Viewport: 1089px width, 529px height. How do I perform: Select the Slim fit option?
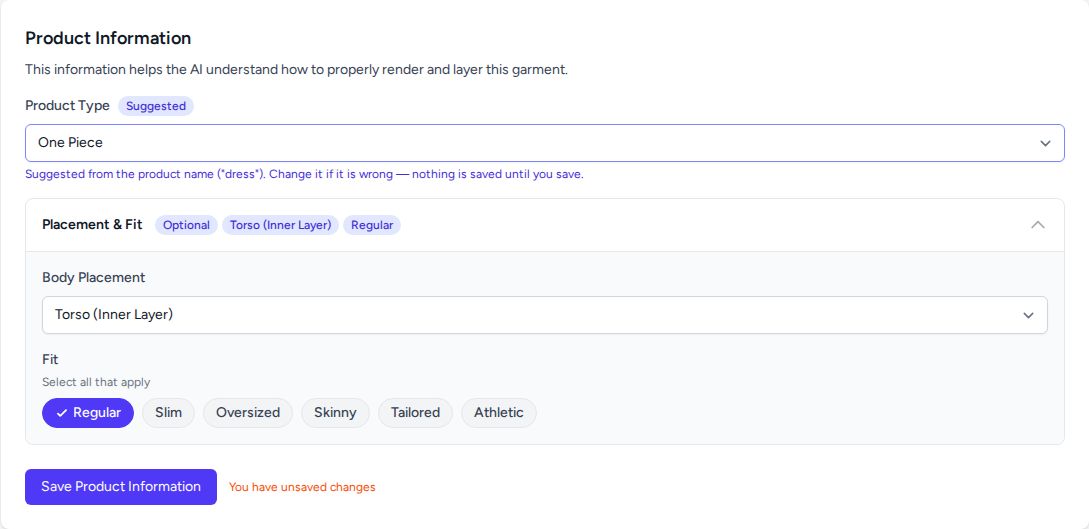(169, 413)
